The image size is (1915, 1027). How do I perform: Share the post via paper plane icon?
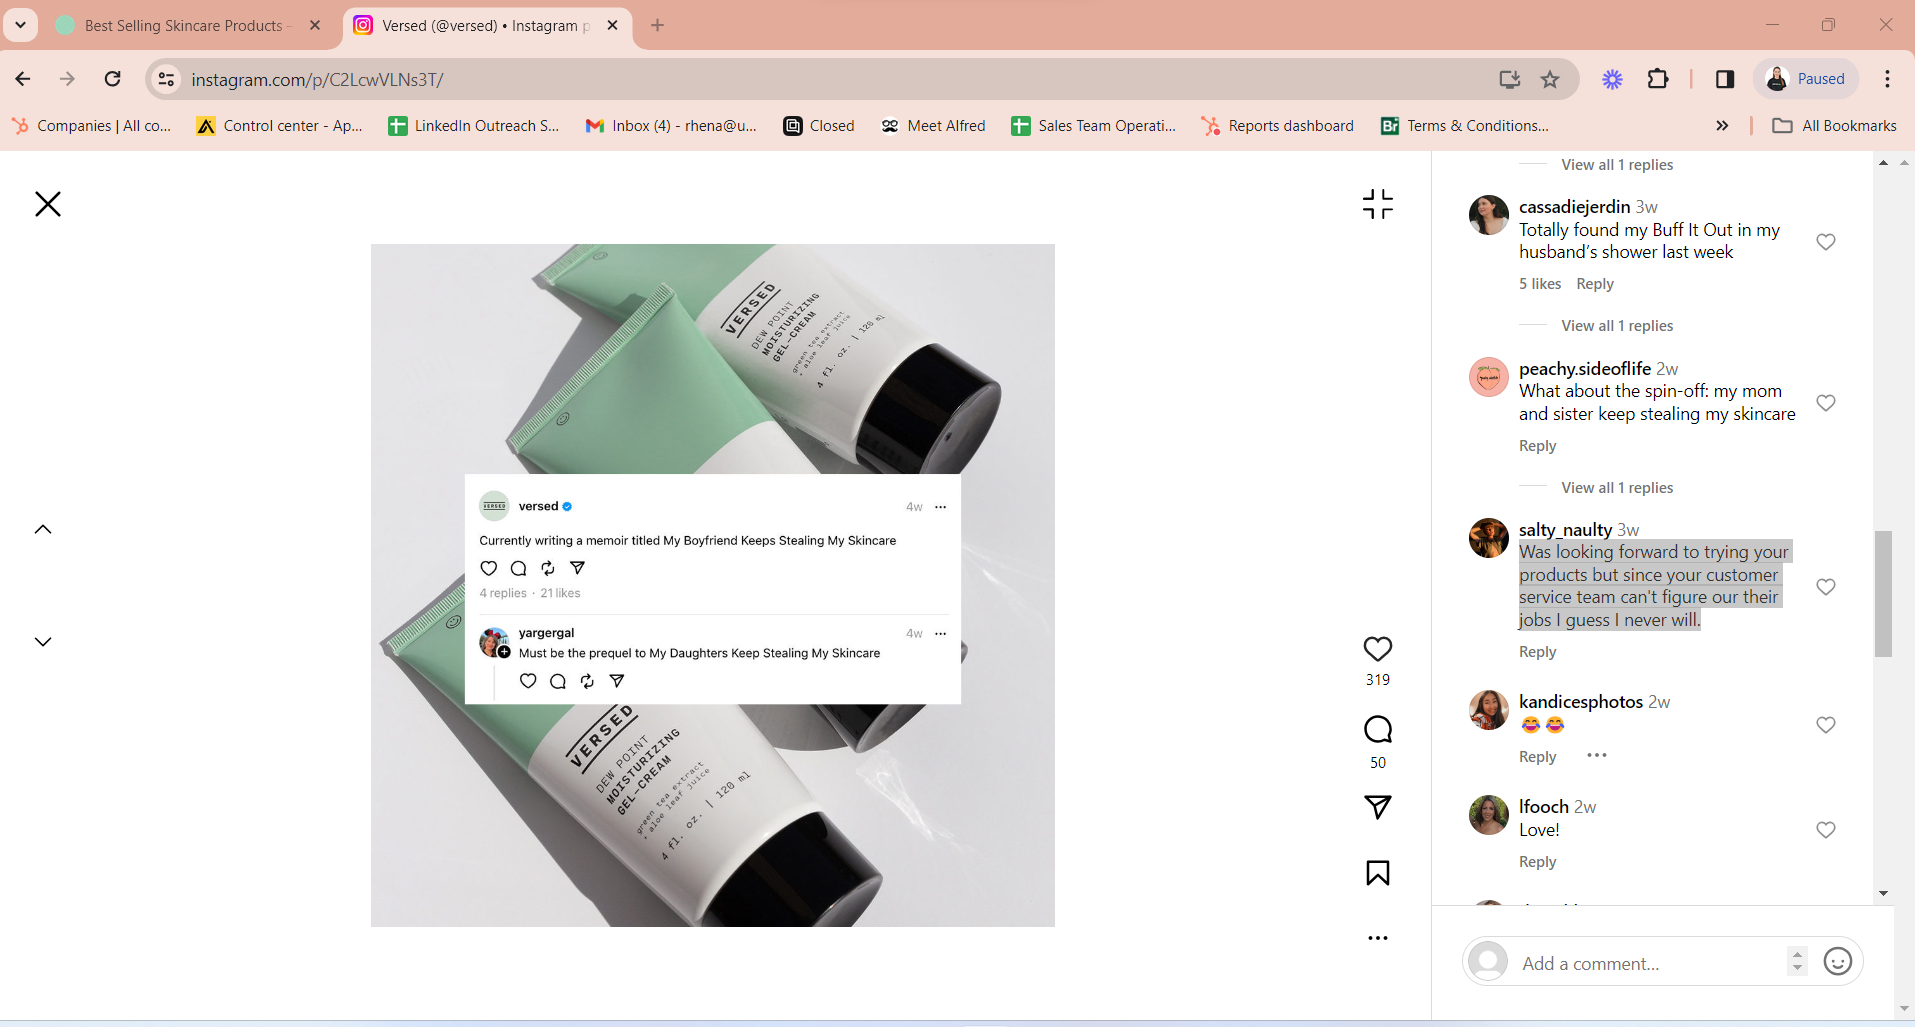[x=1378, y=808]
